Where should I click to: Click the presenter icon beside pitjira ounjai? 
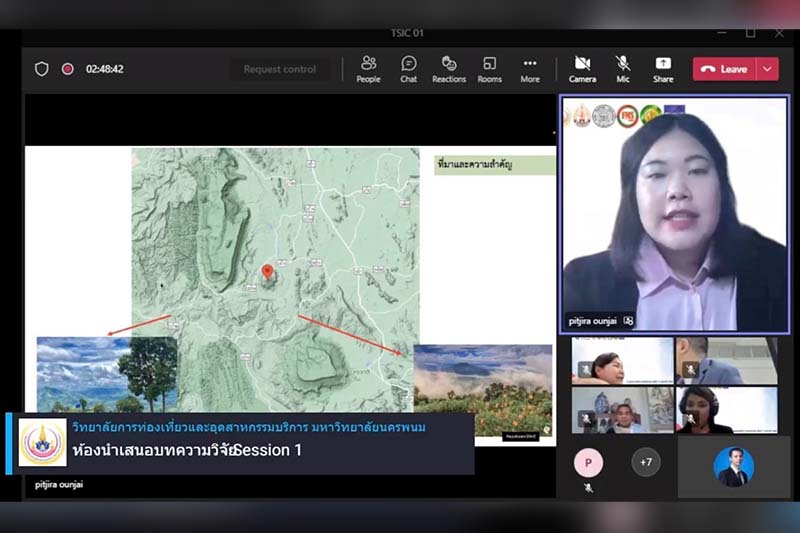pyautogui.click(x=628, y=320)
